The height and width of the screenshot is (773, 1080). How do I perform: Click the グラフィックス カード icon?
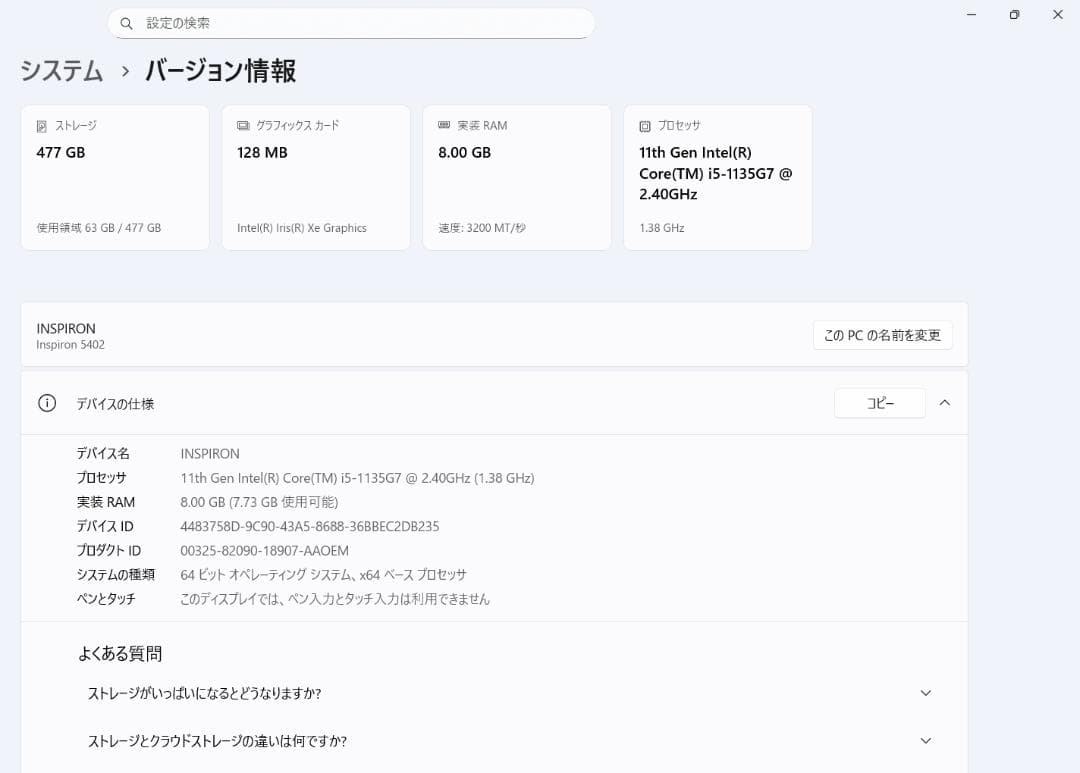241,125
